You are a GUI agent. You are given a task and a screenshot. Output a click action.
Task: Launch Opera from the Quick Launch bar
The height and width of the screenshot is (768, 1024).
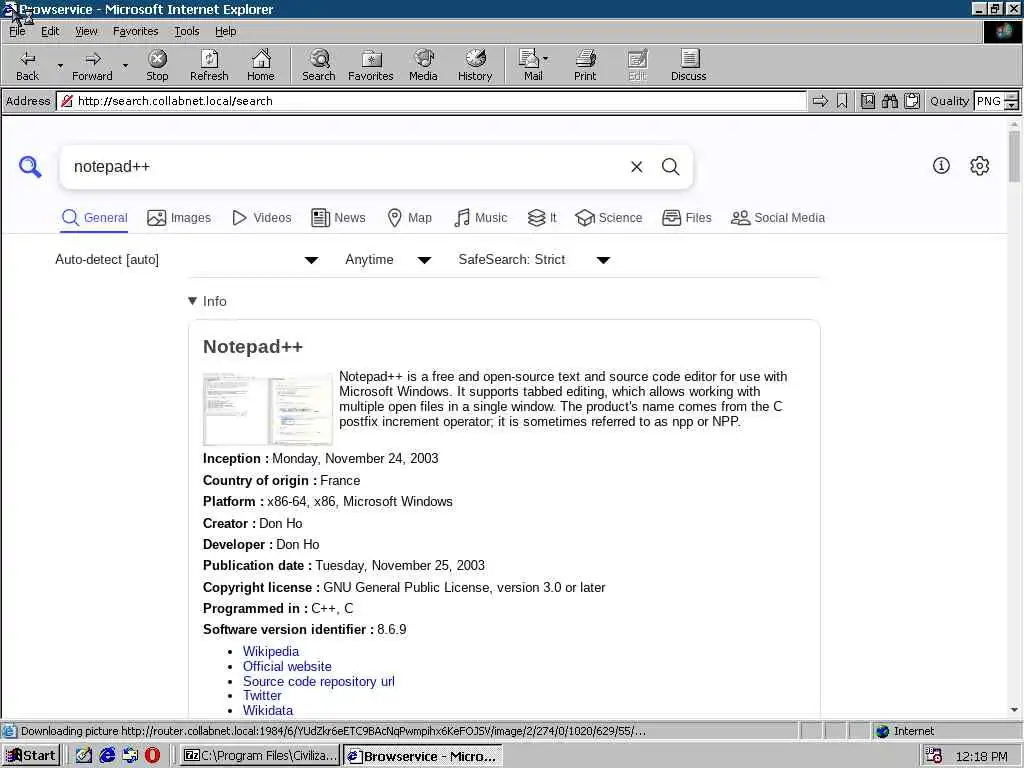[152, 756]
